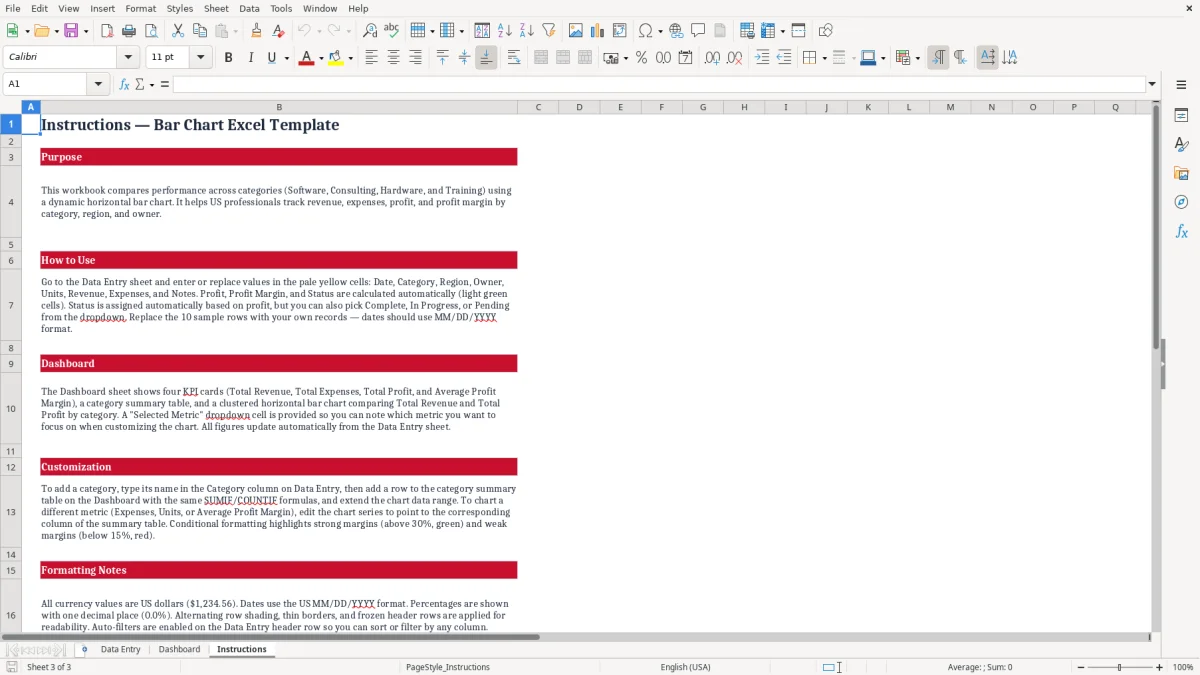Switch to the Dashboard sheet tab

tap(179, 649)
